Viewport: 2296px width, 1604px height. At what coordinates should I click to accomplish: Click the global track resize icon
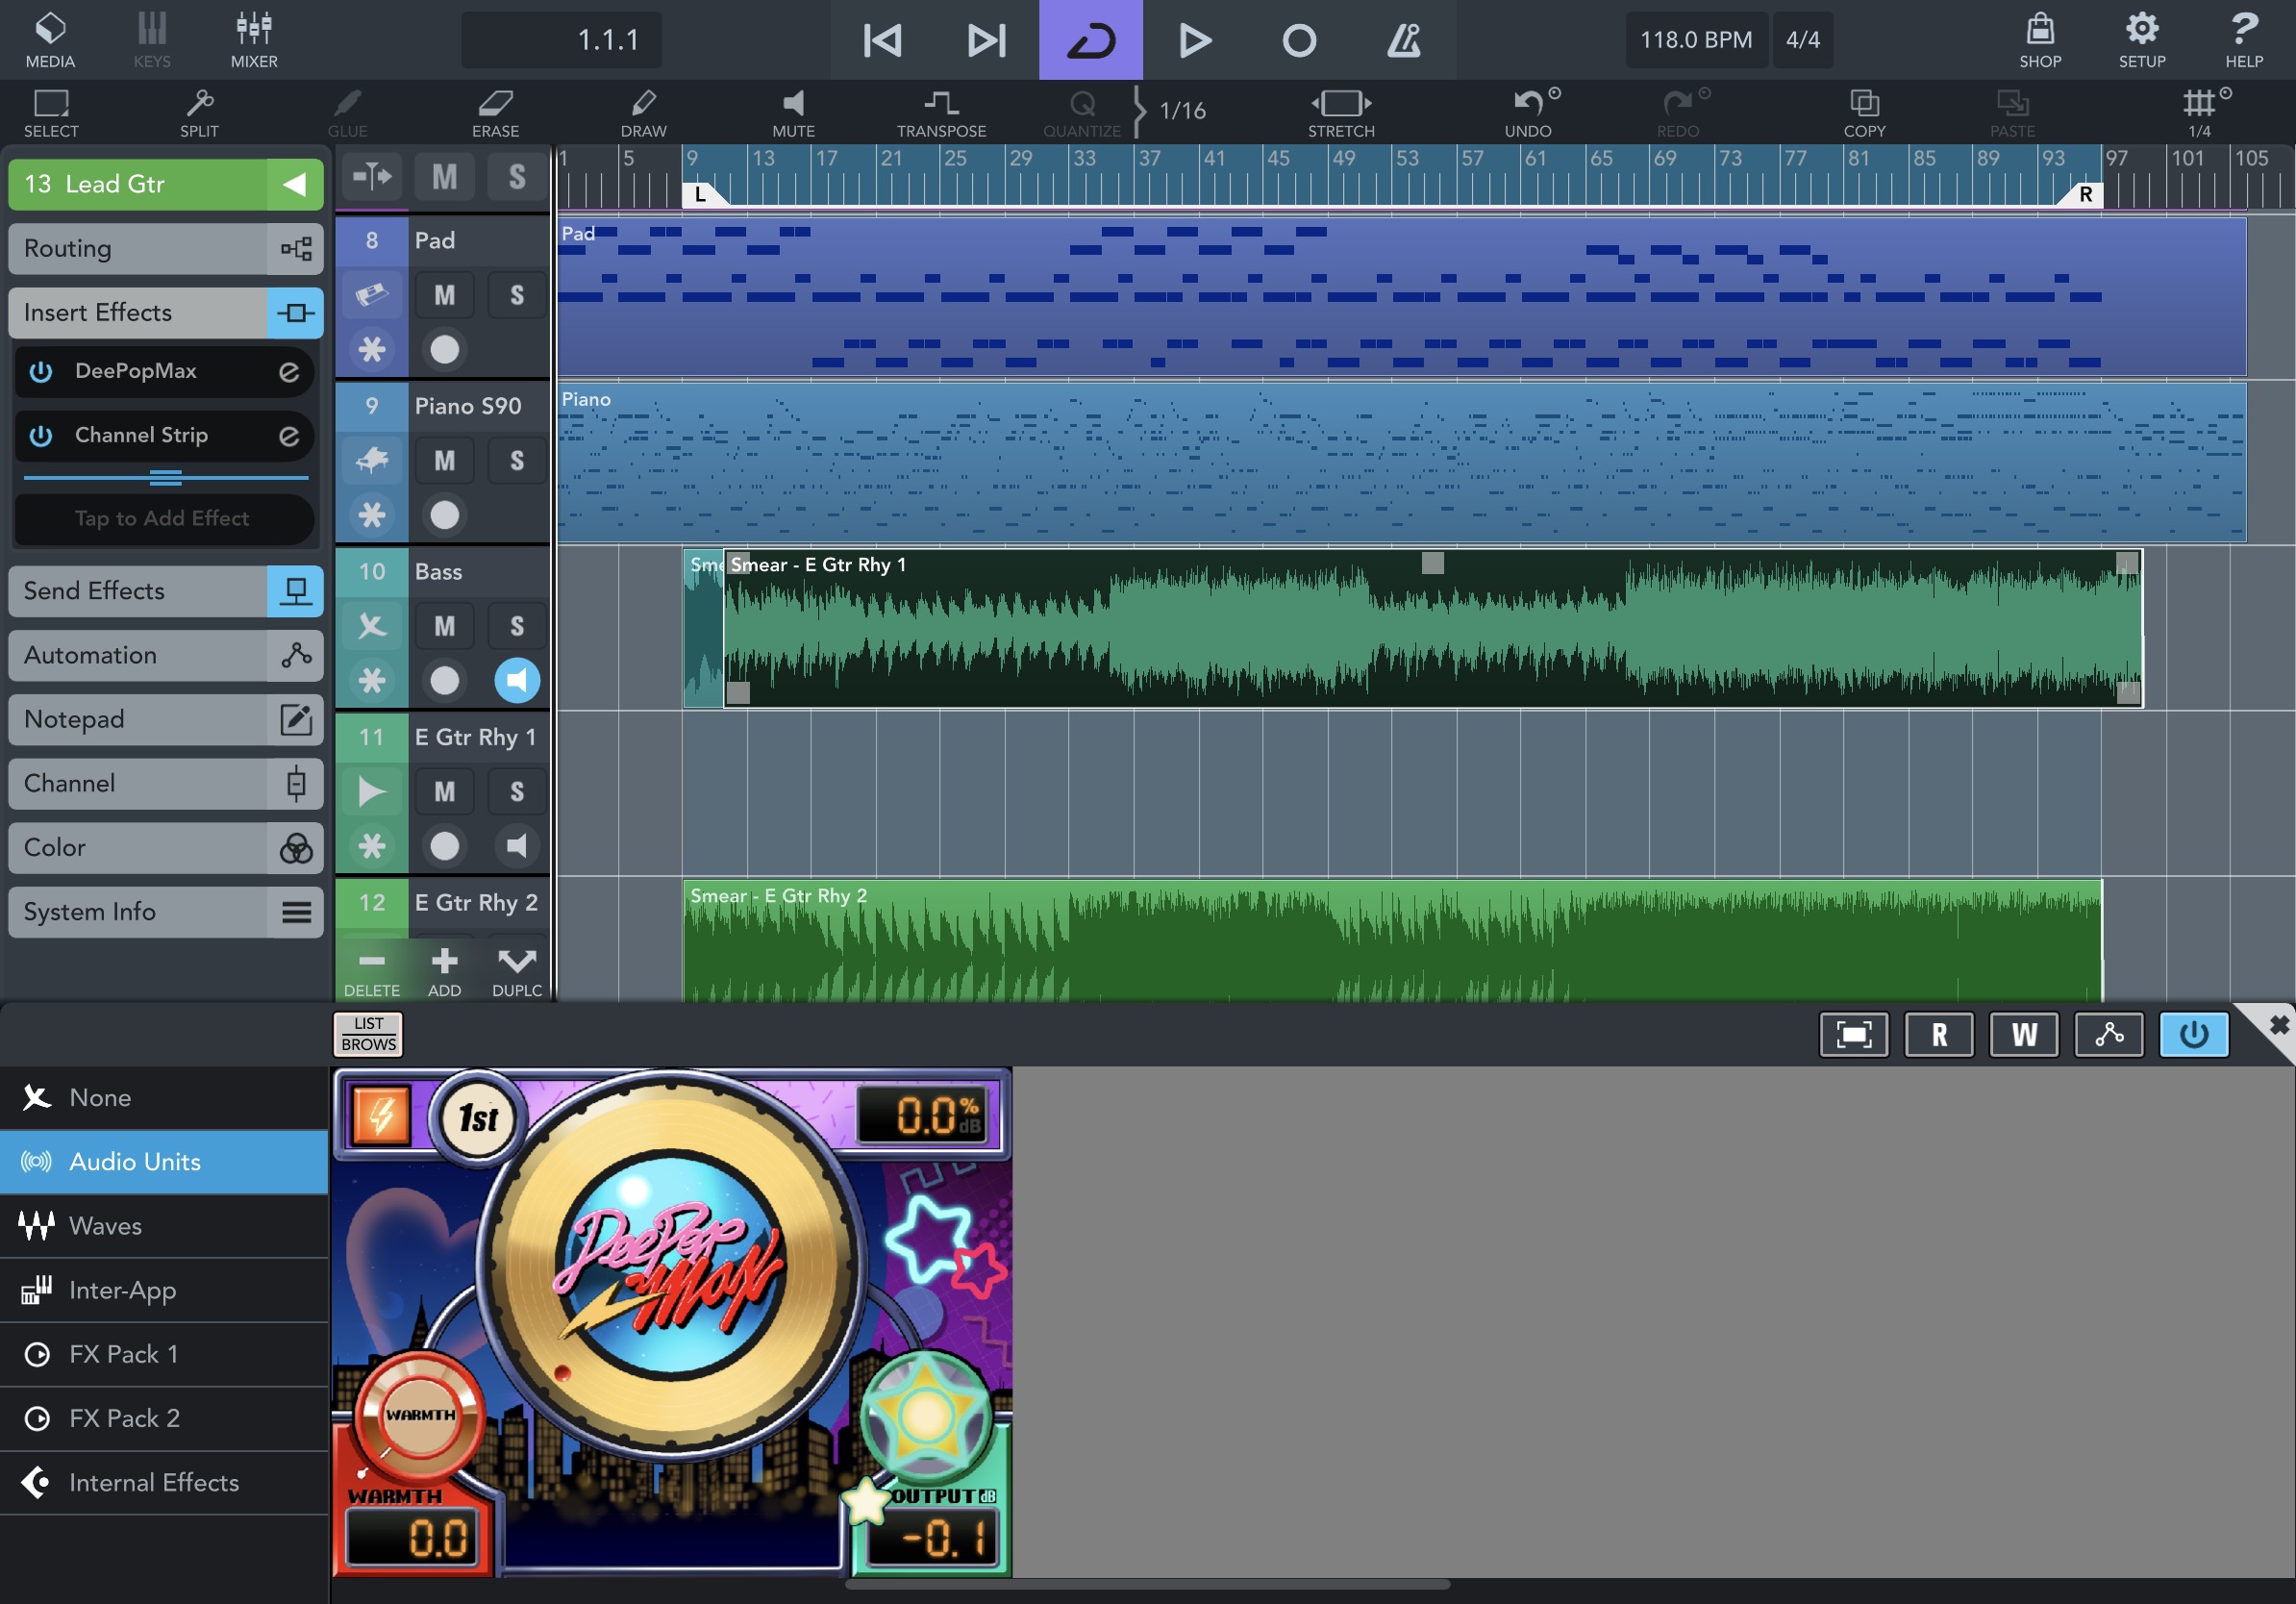[x=372, y=177]
